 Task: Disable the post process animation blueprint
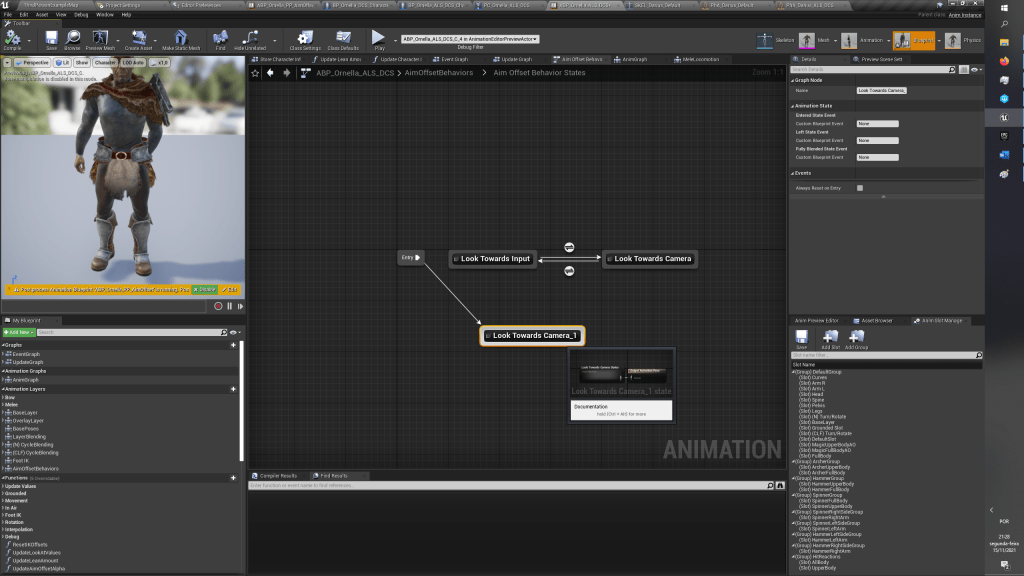tap(205, 289)
